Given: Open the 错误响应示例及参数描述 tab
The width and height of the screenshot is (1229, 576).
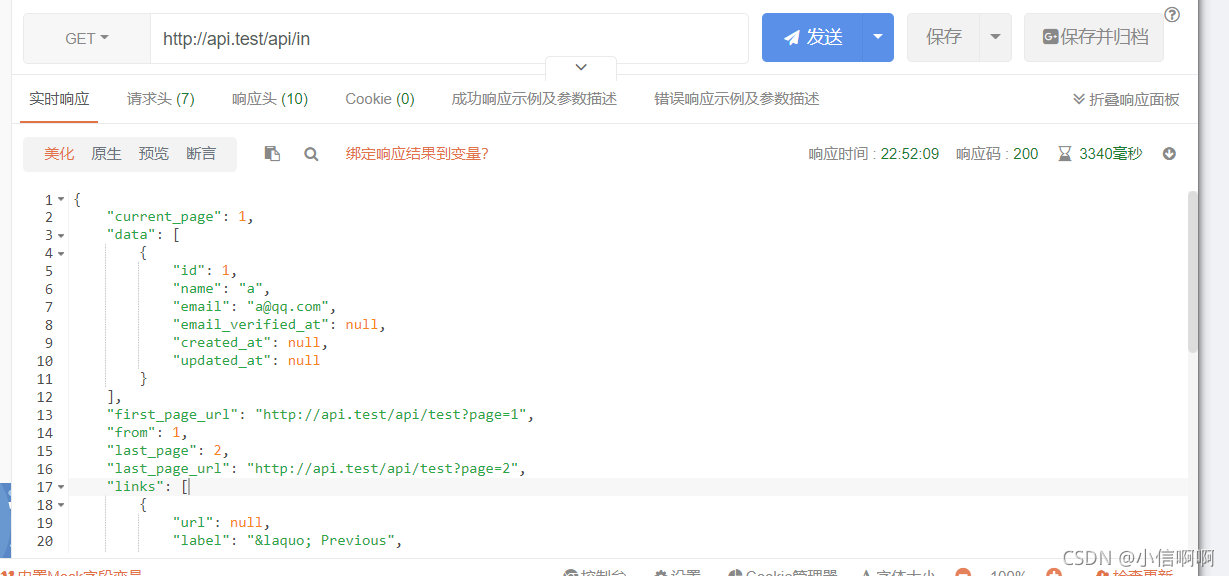Looking at the screenshot, I should click(737, 99).
